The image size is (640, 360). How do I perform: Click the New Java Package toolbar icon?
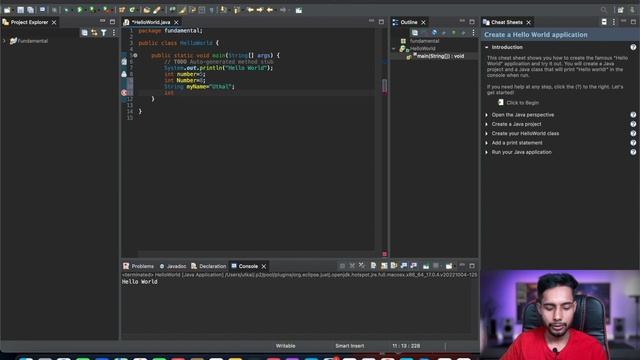(122, 10)
